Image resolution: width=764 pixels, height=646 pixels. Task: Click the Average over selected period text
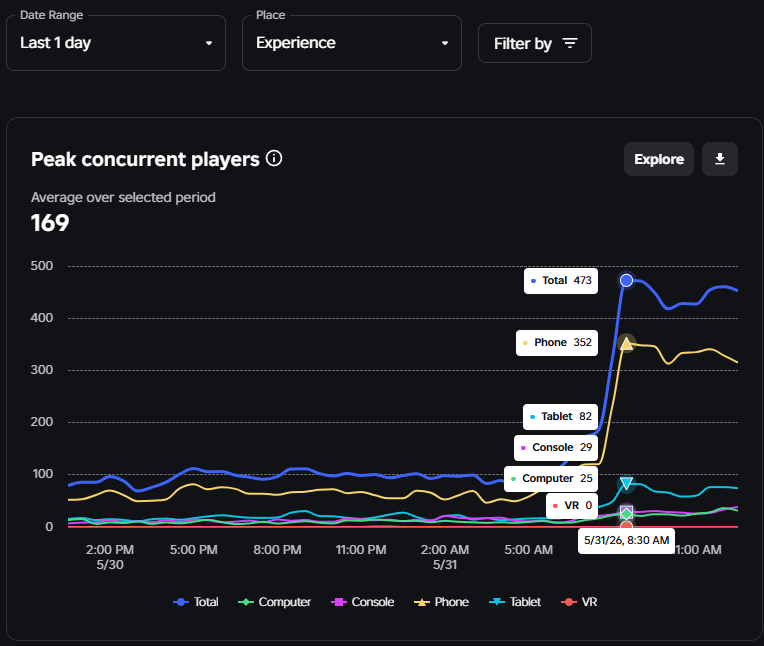(123, 197)
